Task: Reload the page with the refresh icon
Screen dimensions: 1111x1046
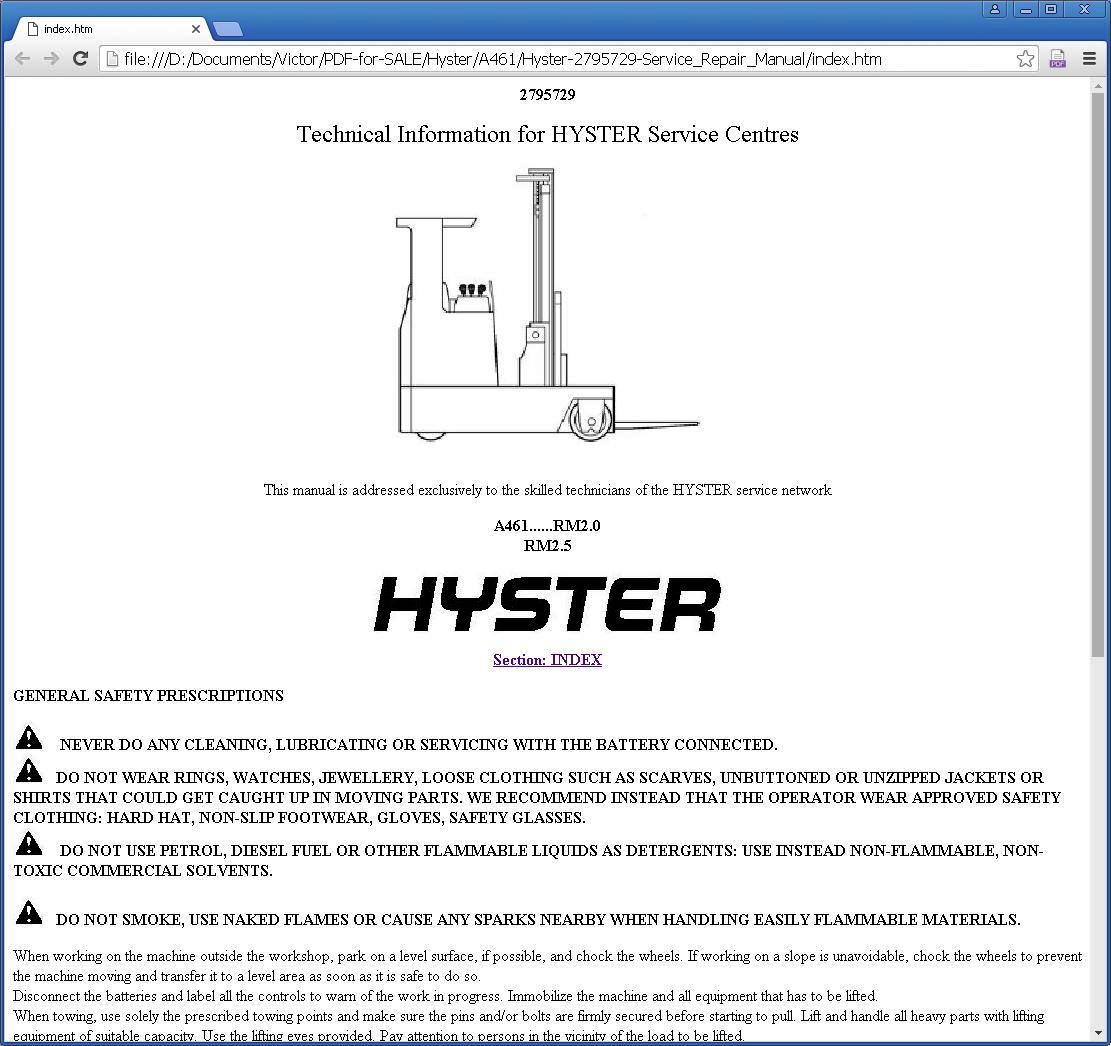Action: coord(80,59)
